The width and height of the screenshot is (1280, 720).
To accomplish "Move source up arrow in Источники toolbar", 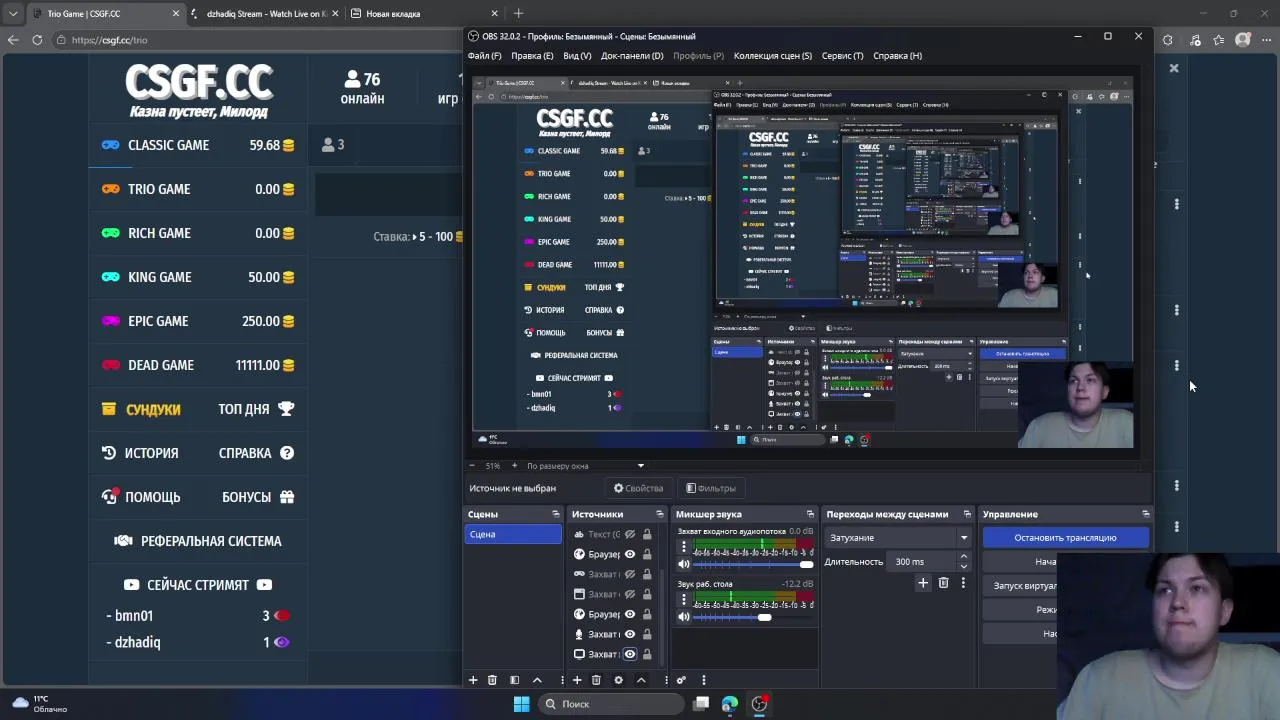I will pyautogui.click(x=641, y=680).
